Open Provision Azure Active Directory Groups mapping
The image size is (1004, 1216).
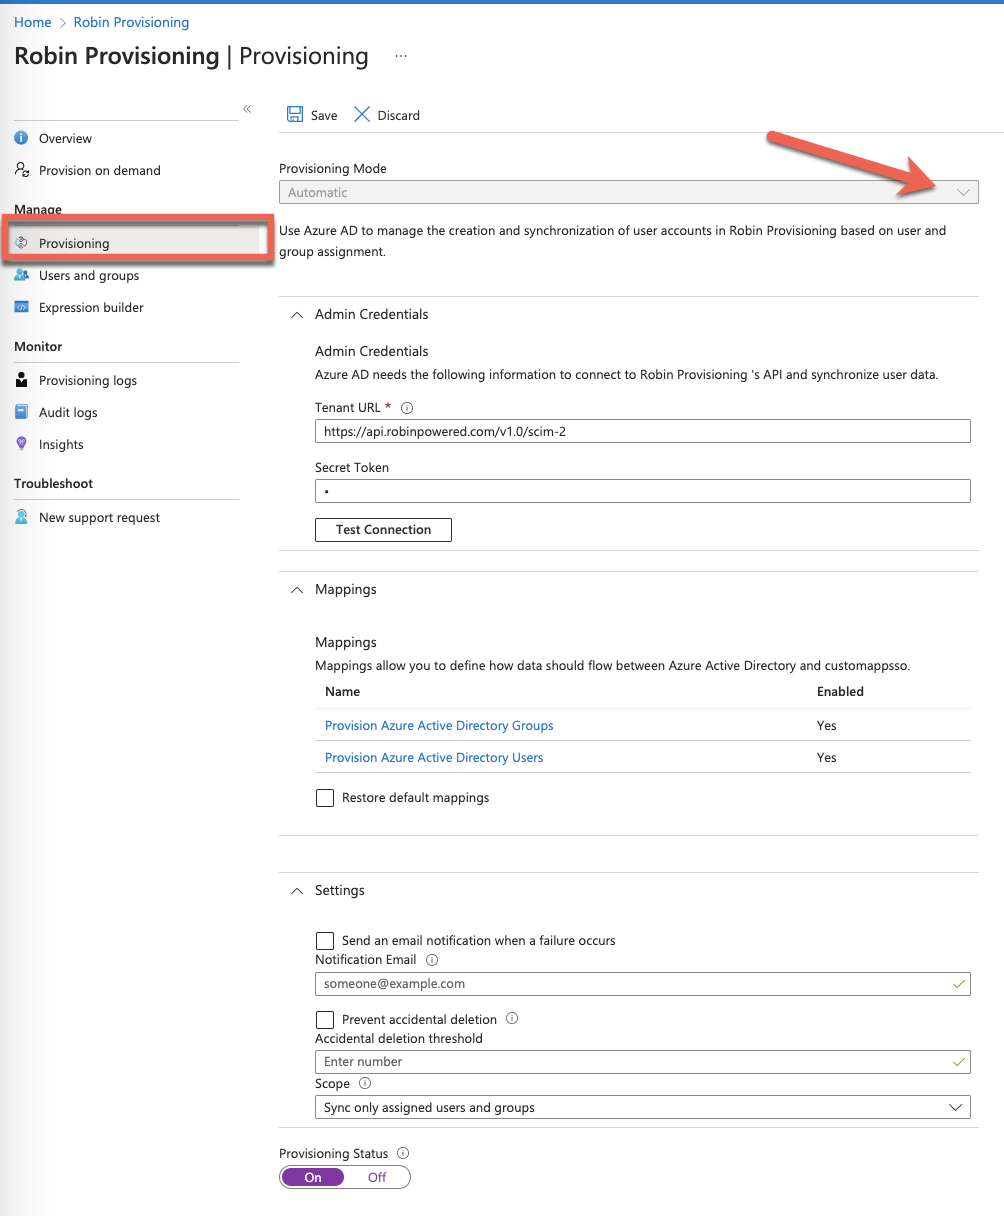(439, 726)
